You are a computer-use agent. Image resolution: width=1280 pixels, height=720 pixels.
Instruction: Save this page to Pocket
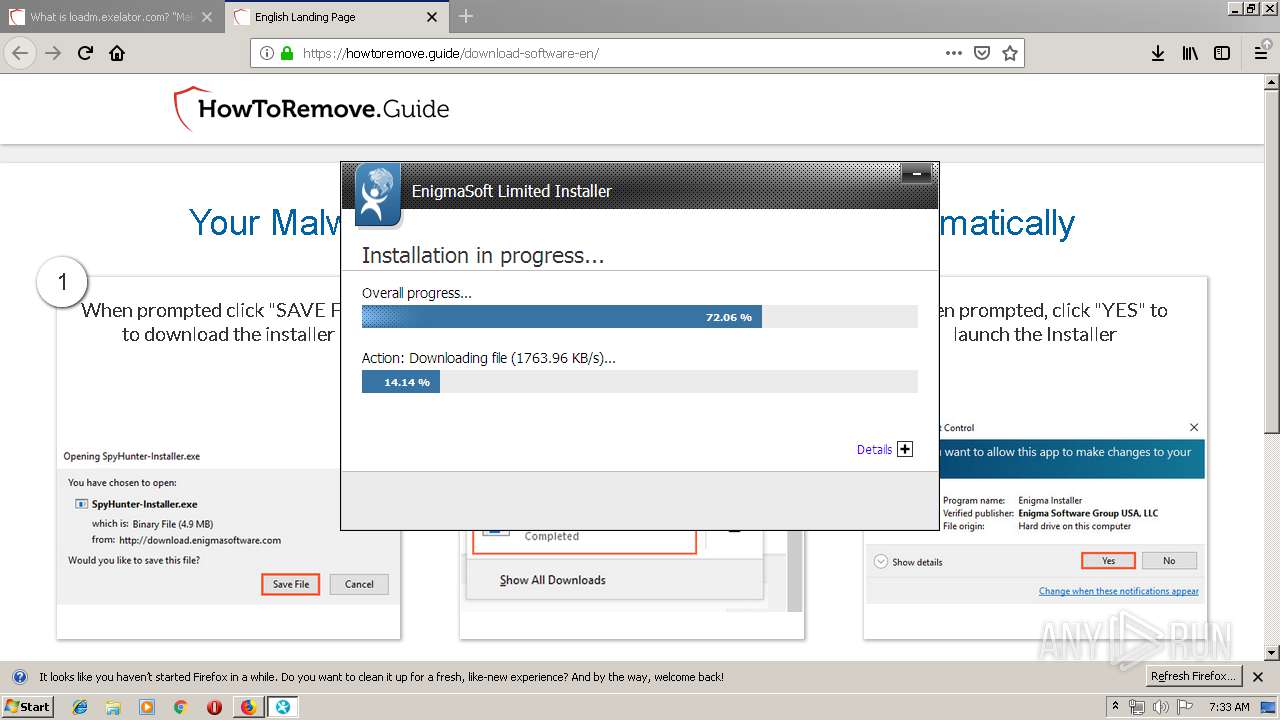(982, 53)
